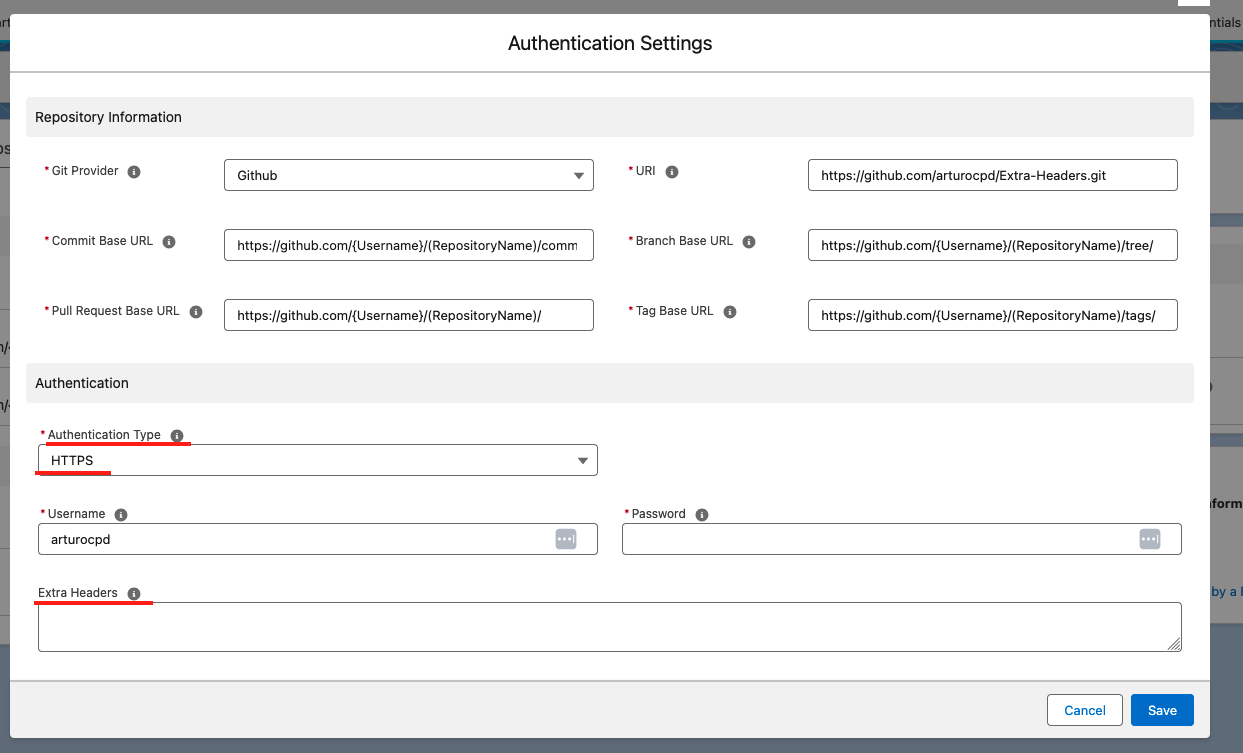Click the Tag Base URL info icon
Screen dimensions: 1243x753
click(730, 312)
